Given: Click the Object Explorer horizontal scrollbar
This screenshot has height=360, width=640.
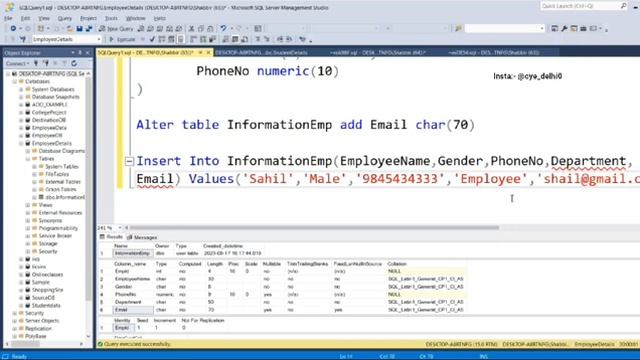Looking at the screenshot, I should pyautogui.click(x=25, y=344).
